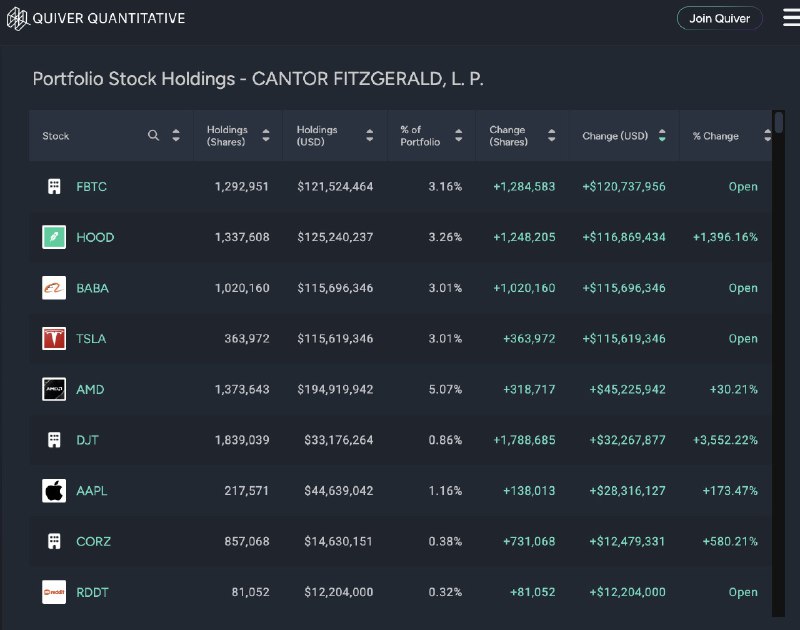Open the DJT ticker link

[87, 440]
